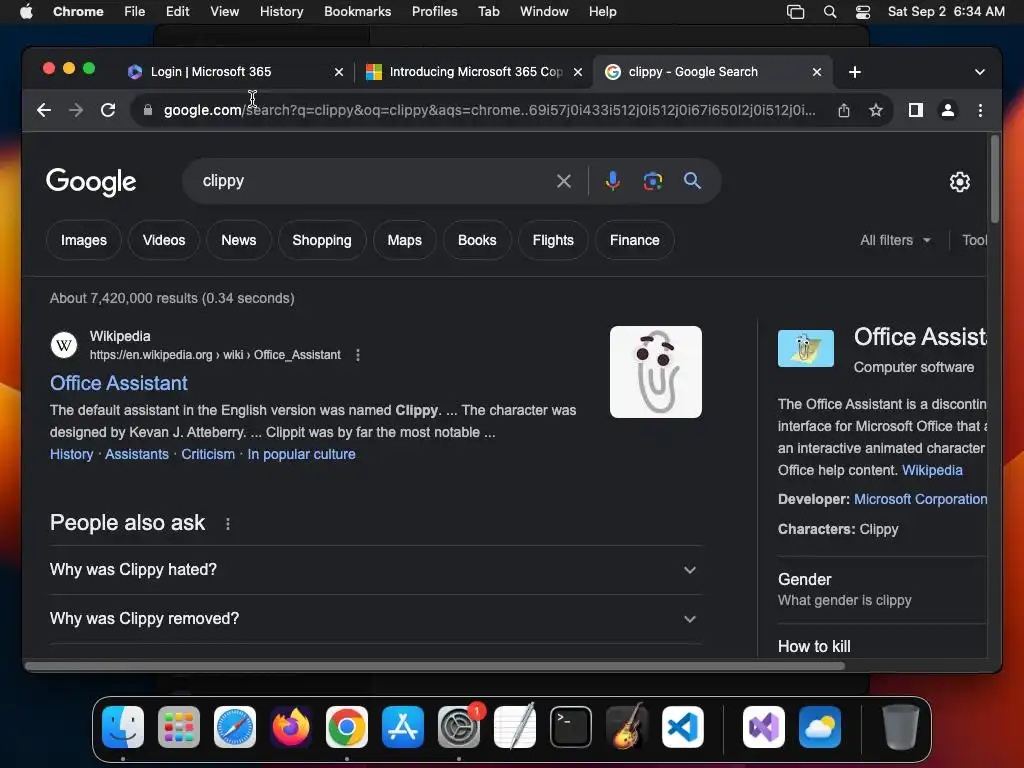Open three-dot menu next to Wikipedia result
Viewport: 1024px width, 768px height.
357,355
